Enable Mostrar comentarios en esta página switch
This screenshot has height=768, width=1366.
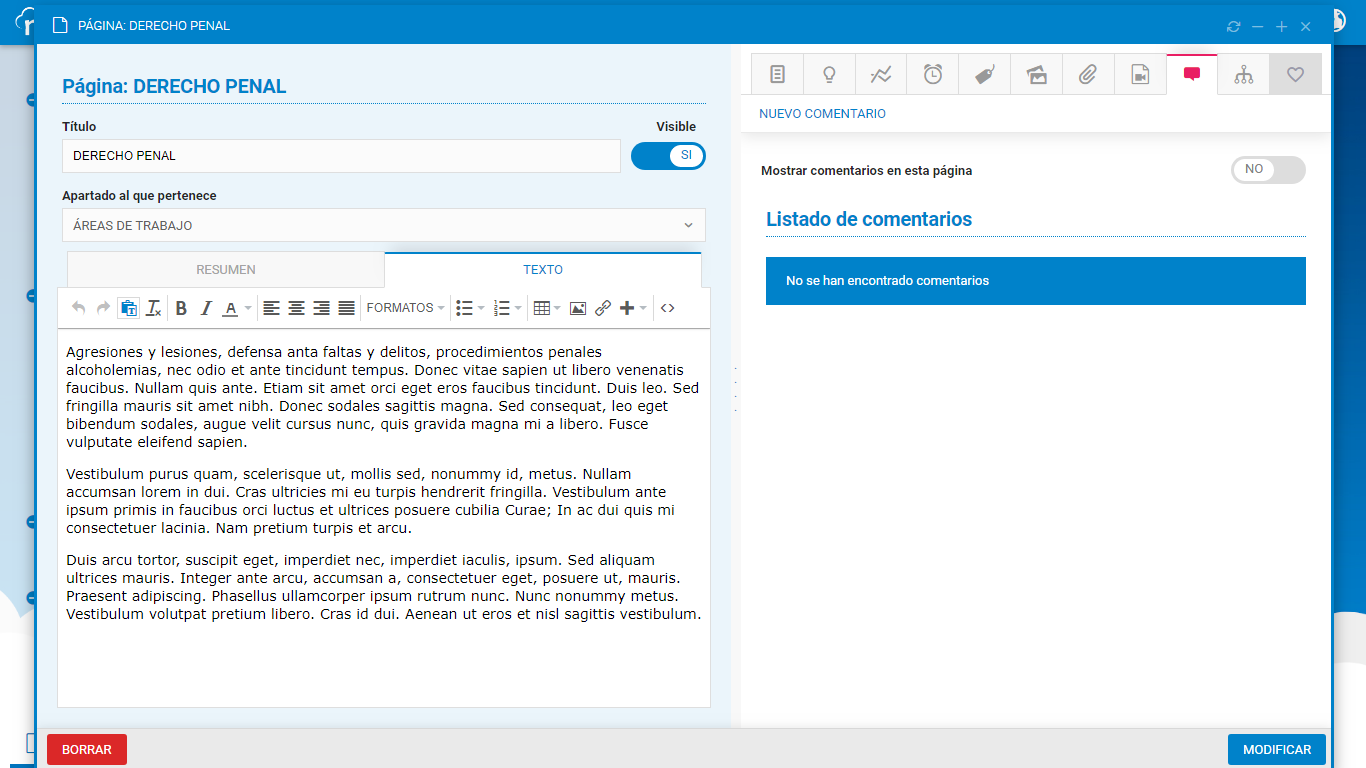[x=1267, y=170]
